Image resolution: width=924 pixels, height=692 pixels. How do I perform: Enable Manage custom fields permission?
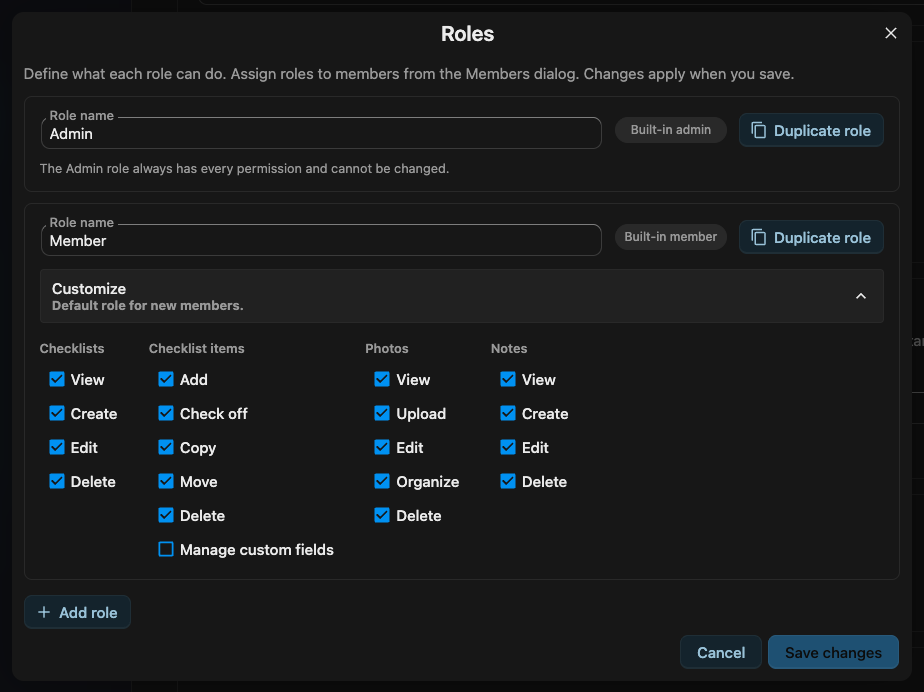166,549
